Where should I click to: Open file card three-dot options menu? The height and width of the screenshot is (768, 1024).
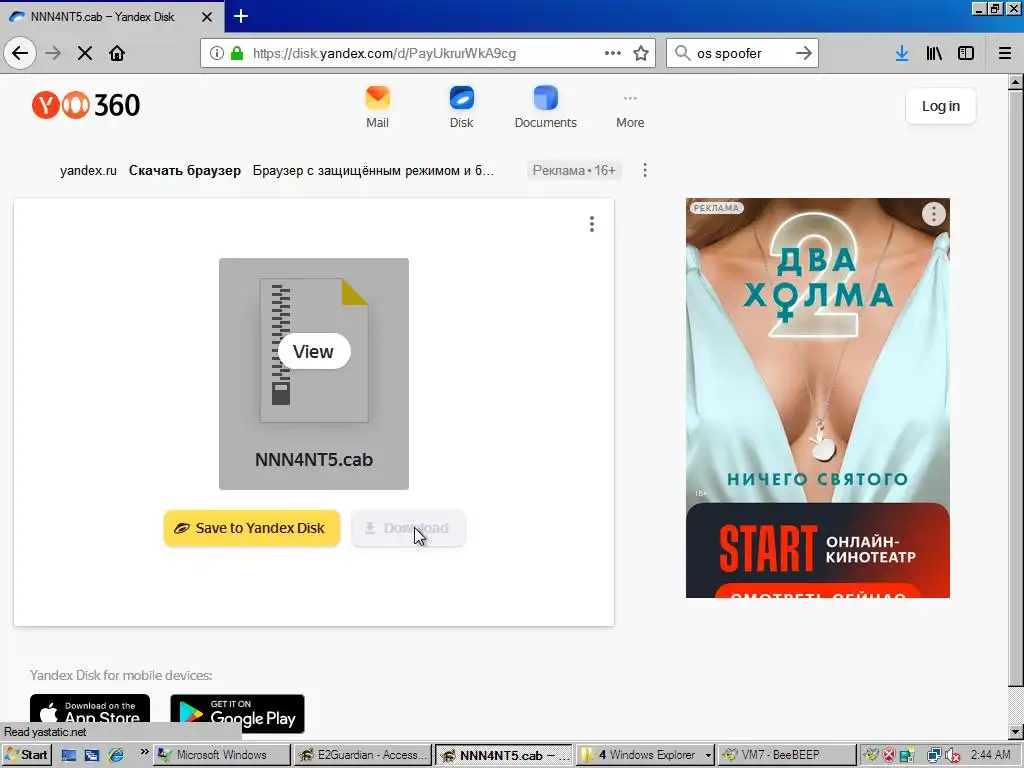(x=592, y=224)
